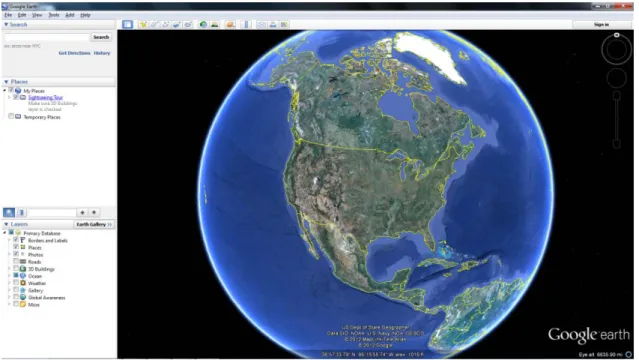
Task: Click the More layer folder icon
Action: 23,305
